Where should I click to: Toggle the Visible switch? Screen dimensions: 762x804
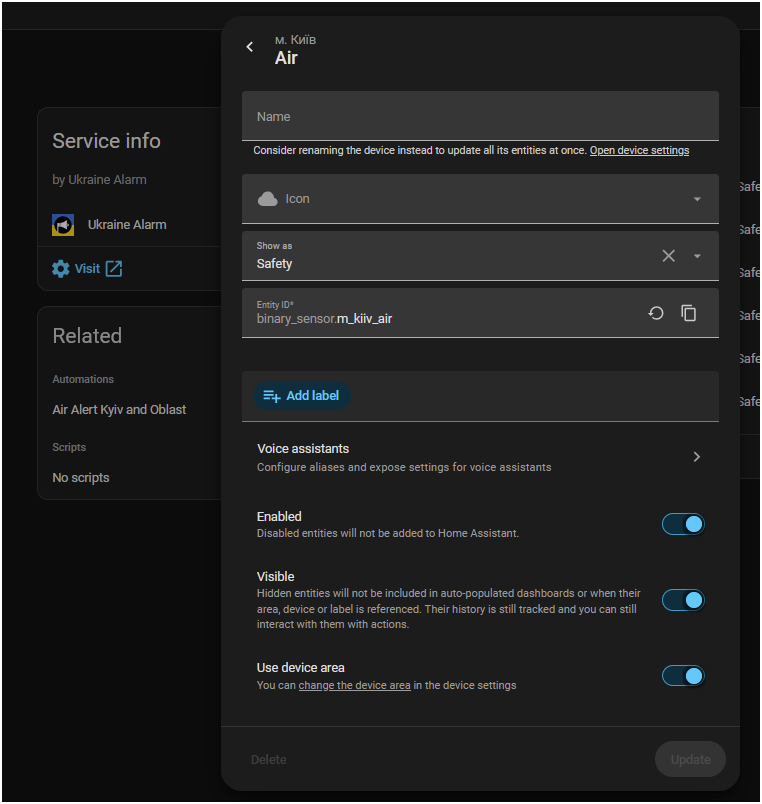coord(683,600)
